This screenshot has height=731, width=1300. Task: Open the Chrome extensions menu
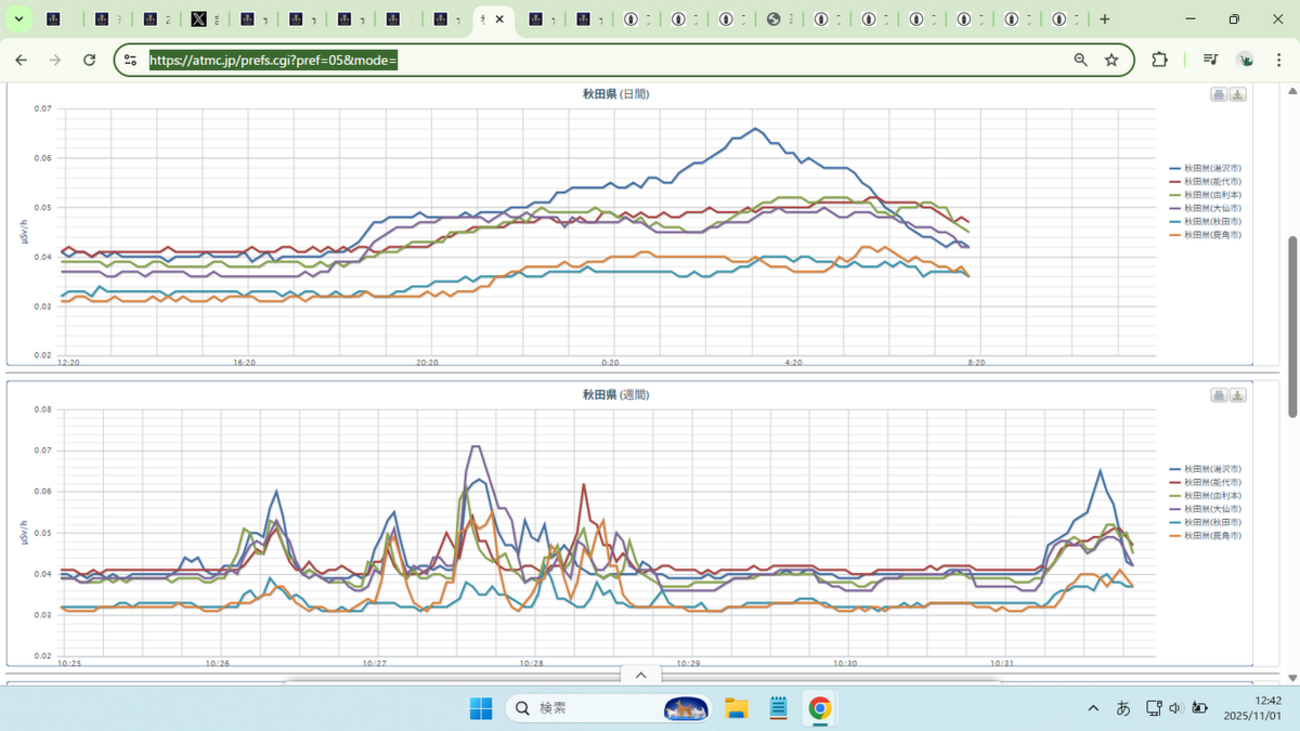tap(1159, 60)
